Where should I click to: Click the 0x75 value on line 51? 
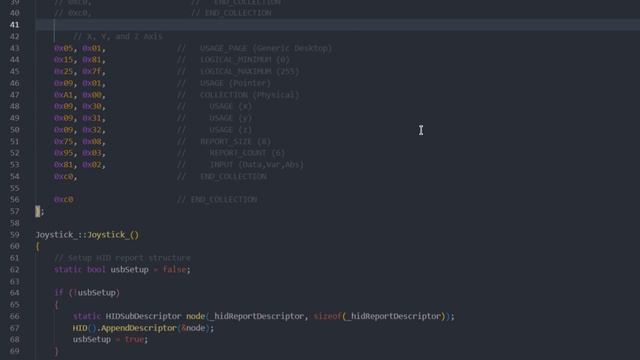pyautogui.click(x=63, y=142)
